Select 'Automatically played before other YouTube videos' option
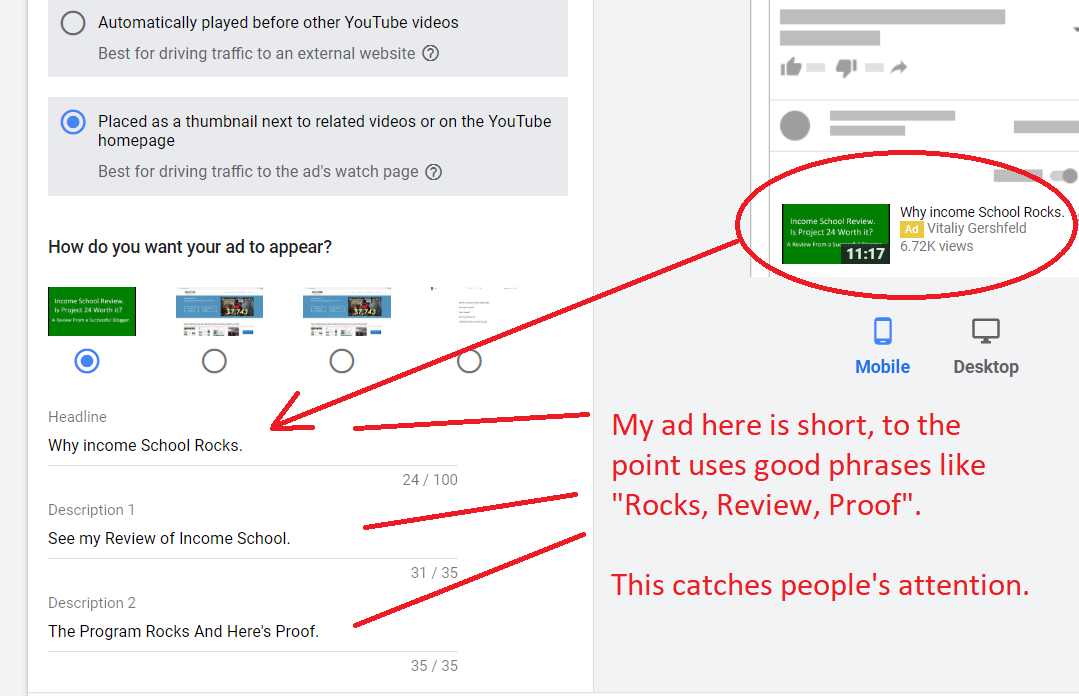 point(73,23)
